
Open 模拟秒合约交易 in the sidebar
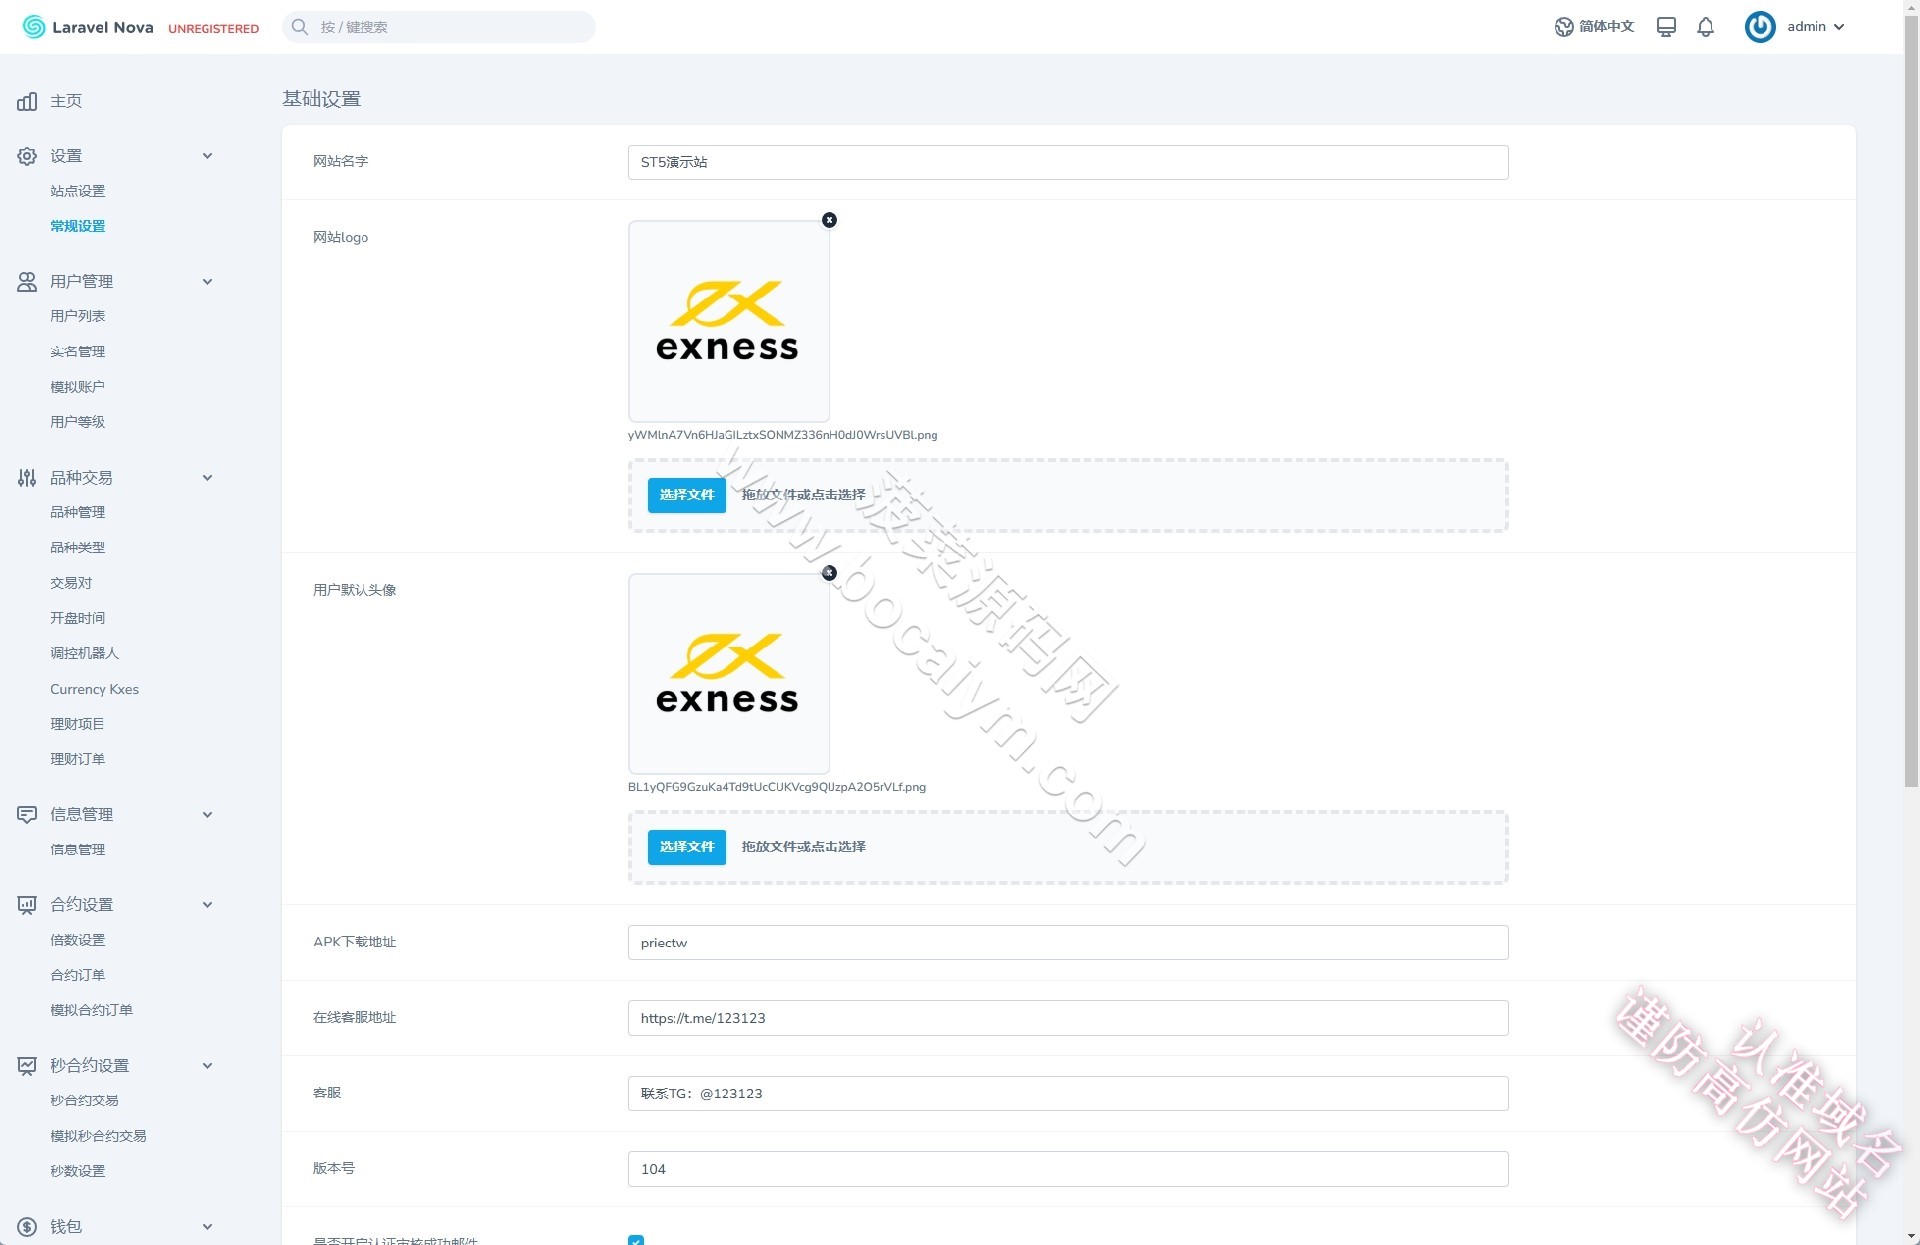point(99,1136)
